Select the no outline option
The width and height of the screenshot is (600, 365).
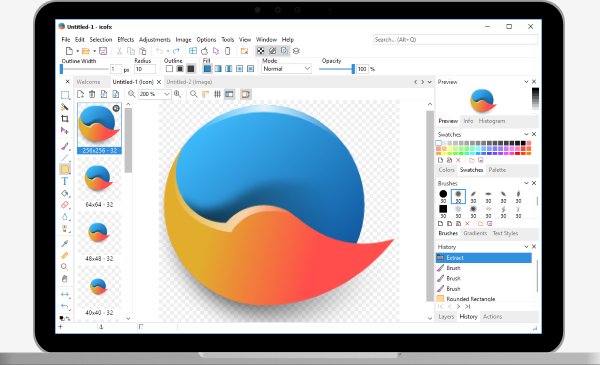coord(169,69)
